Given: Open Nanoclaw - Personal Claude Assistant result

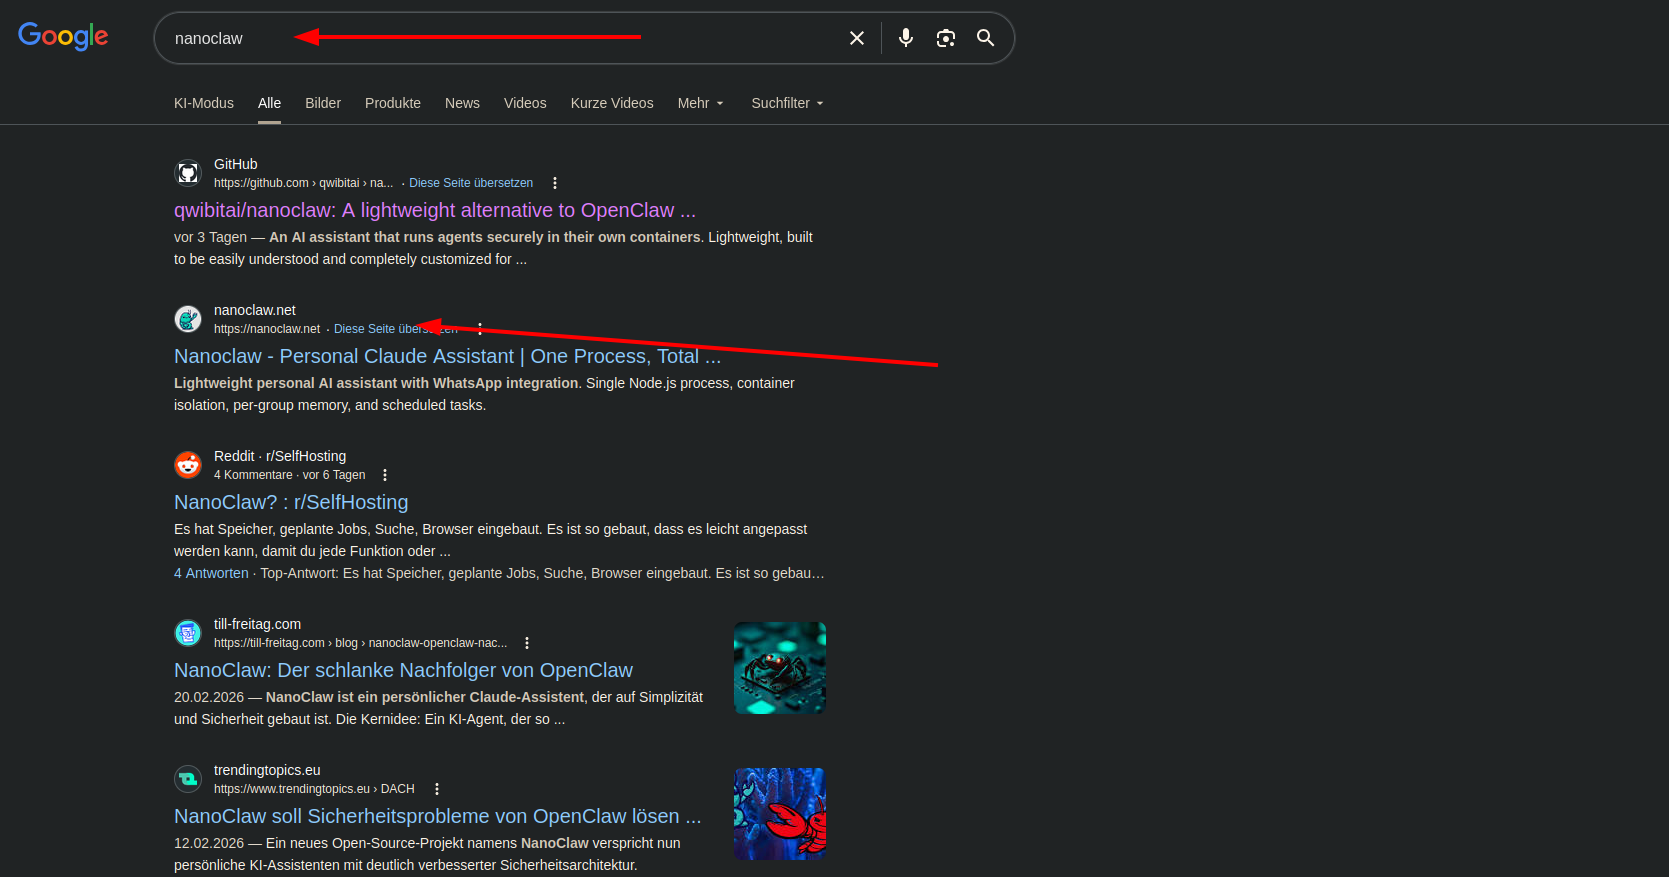Looking at the screenshot, I should (447, 356).
